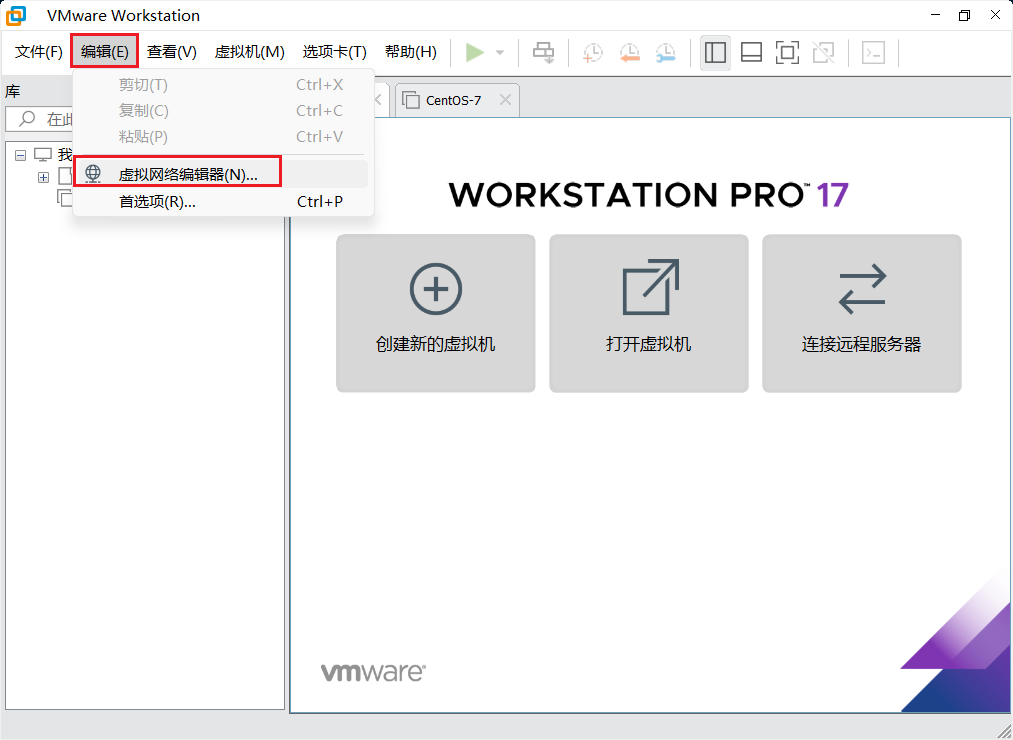Open the 虚拟机(M) menu
Viewport: 1013px width, 740px height.
249,52
